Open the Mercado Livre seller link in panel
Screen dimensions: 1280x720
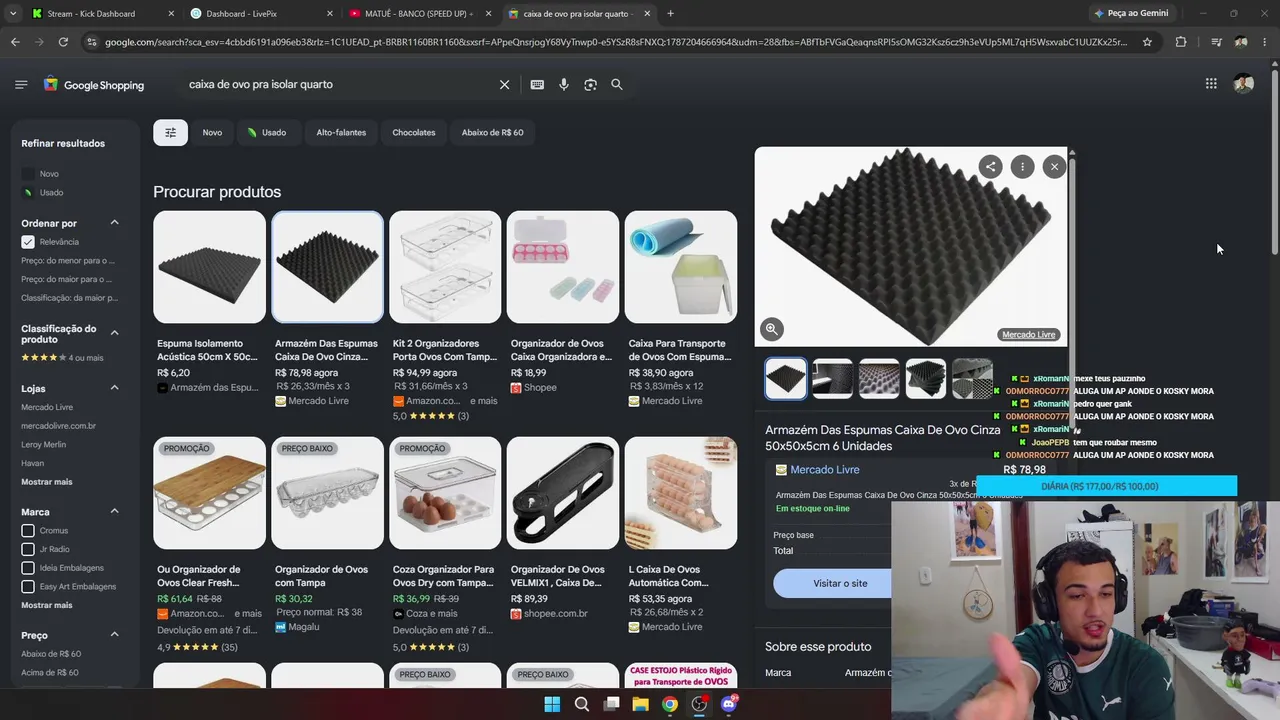(824, 470)
